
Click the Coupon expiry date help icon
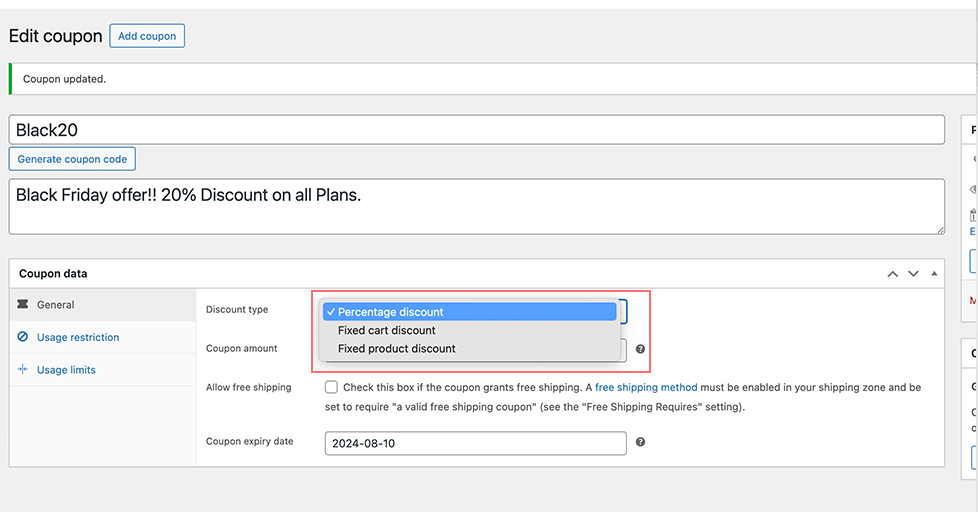[640, 442]
